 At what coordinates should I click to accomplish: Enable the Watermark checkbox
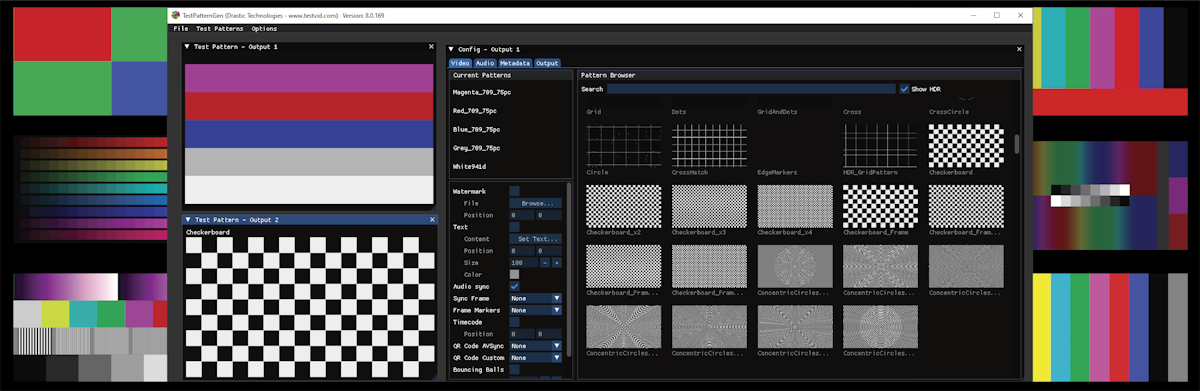click(x=515, y=191)
